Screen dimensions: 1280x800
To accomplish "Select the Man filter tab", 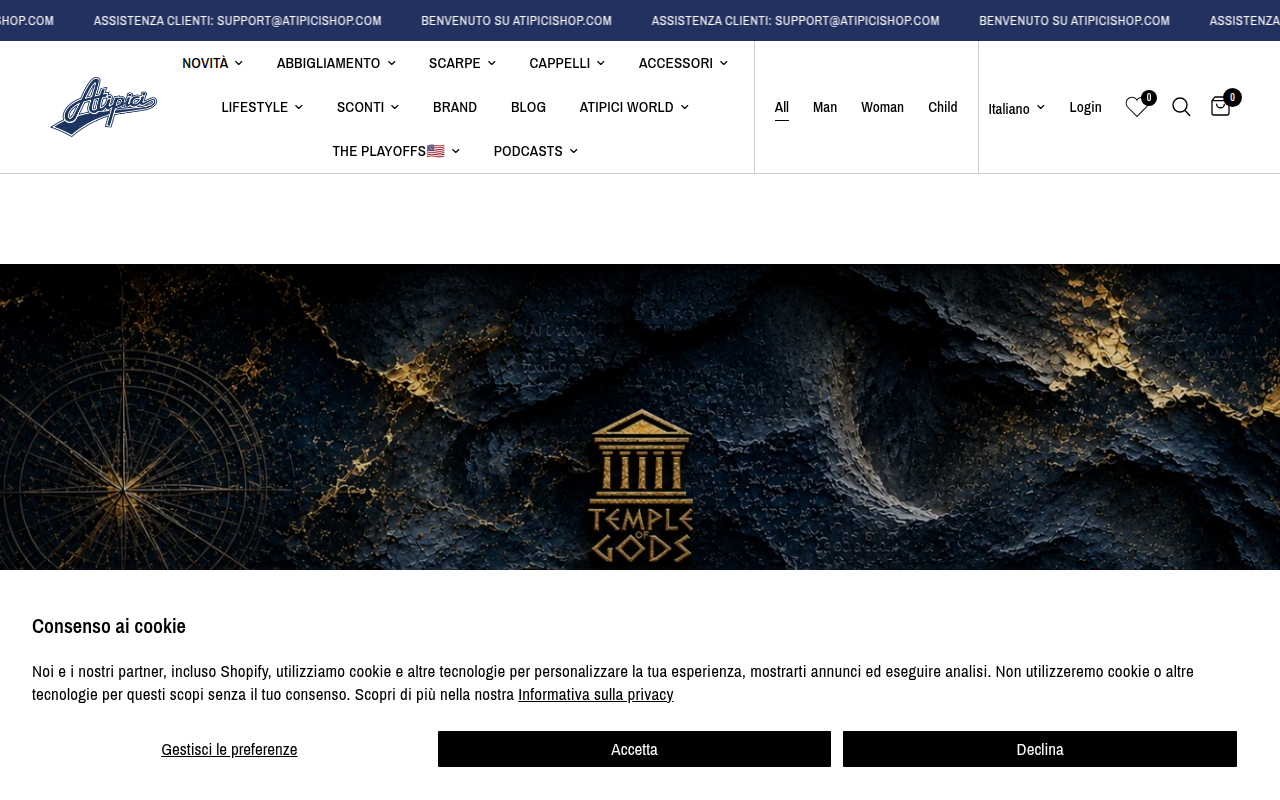I will coord(825,107).
